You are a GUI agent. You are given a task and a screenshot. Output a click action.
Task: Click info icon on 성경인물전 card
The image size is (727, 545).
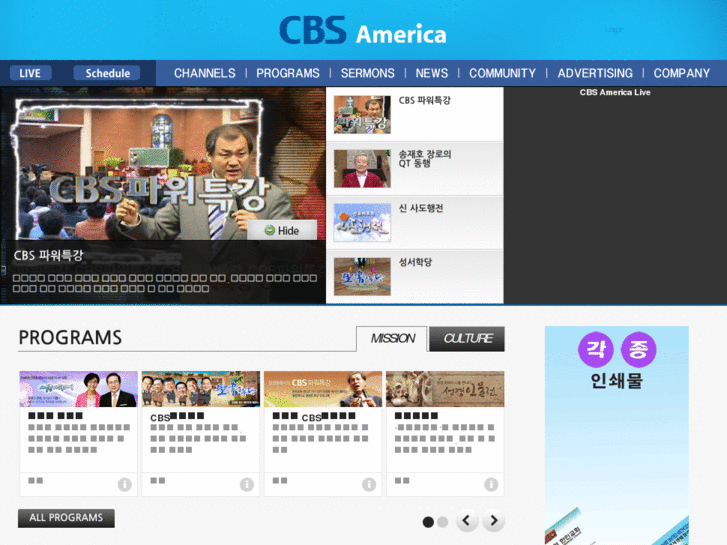point(491,484)
